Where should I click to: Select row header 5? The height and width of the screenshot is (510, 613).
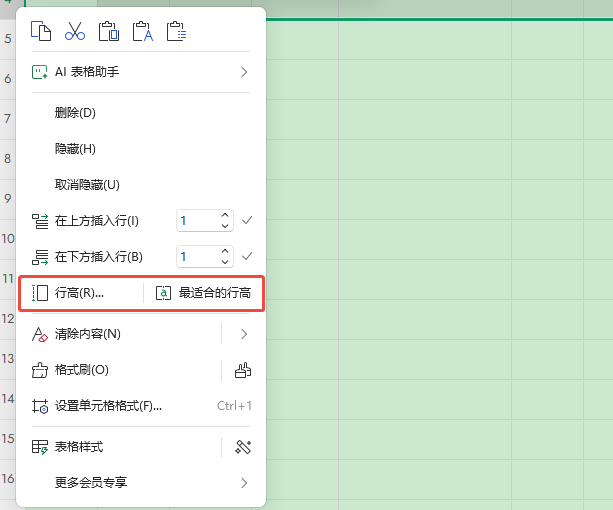pyautogui.click(x=7, y=39)
